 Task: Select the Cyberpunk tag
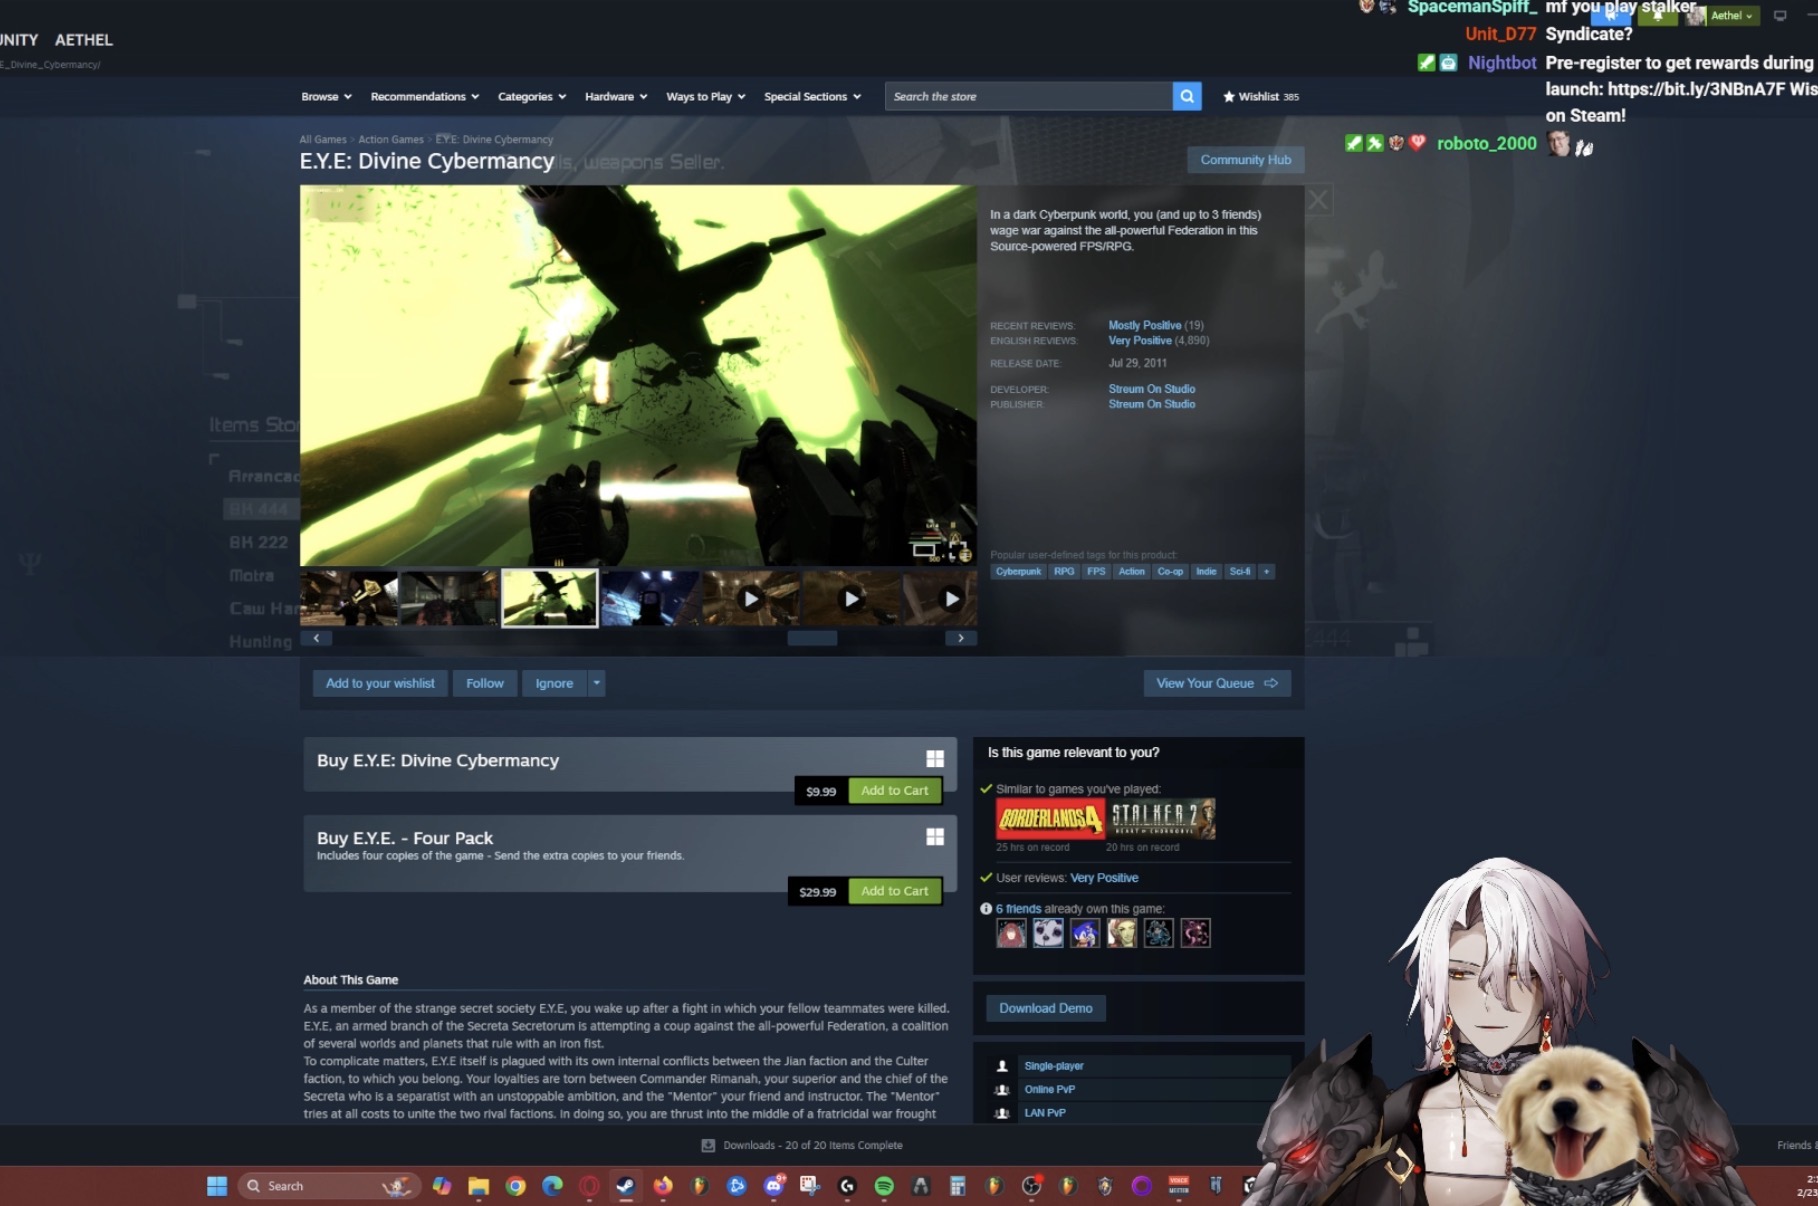[1018, 572]
